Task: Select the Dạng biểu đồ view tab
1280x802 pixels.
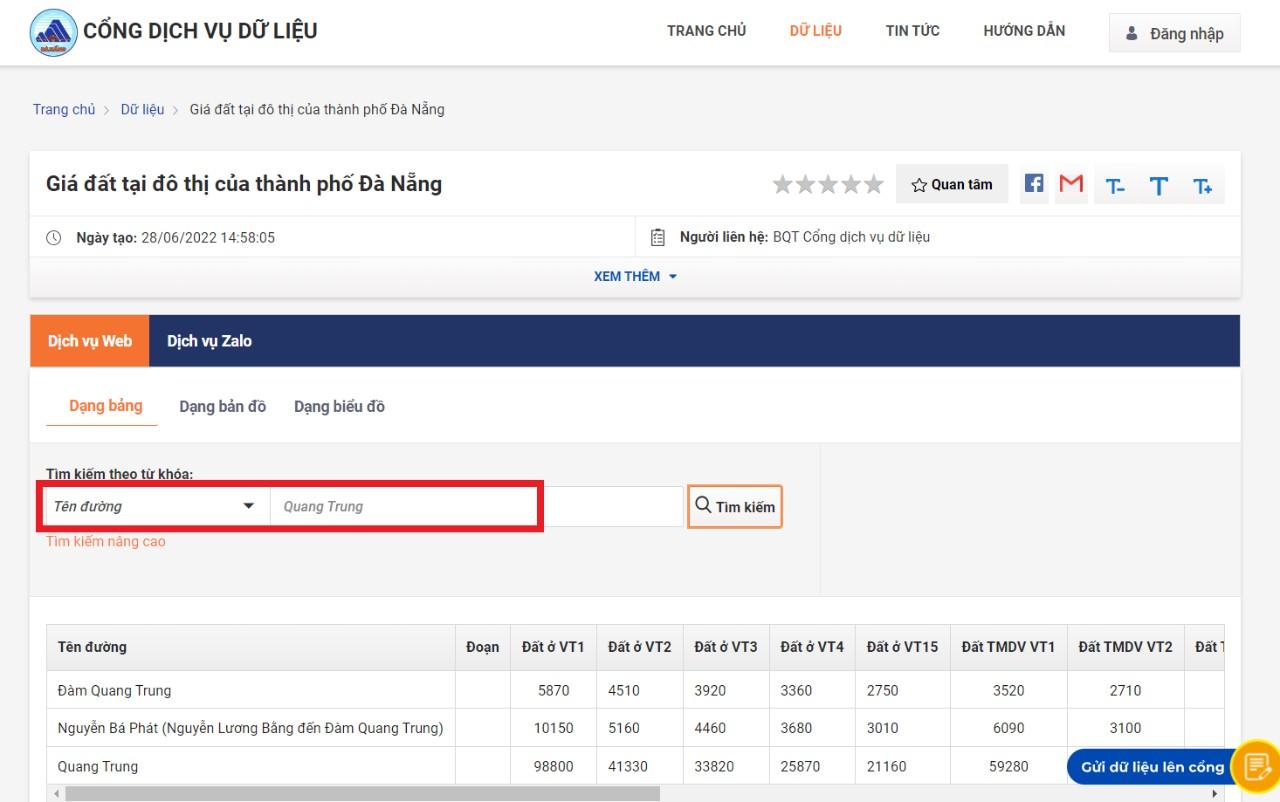Action: [x=339, y=406]
